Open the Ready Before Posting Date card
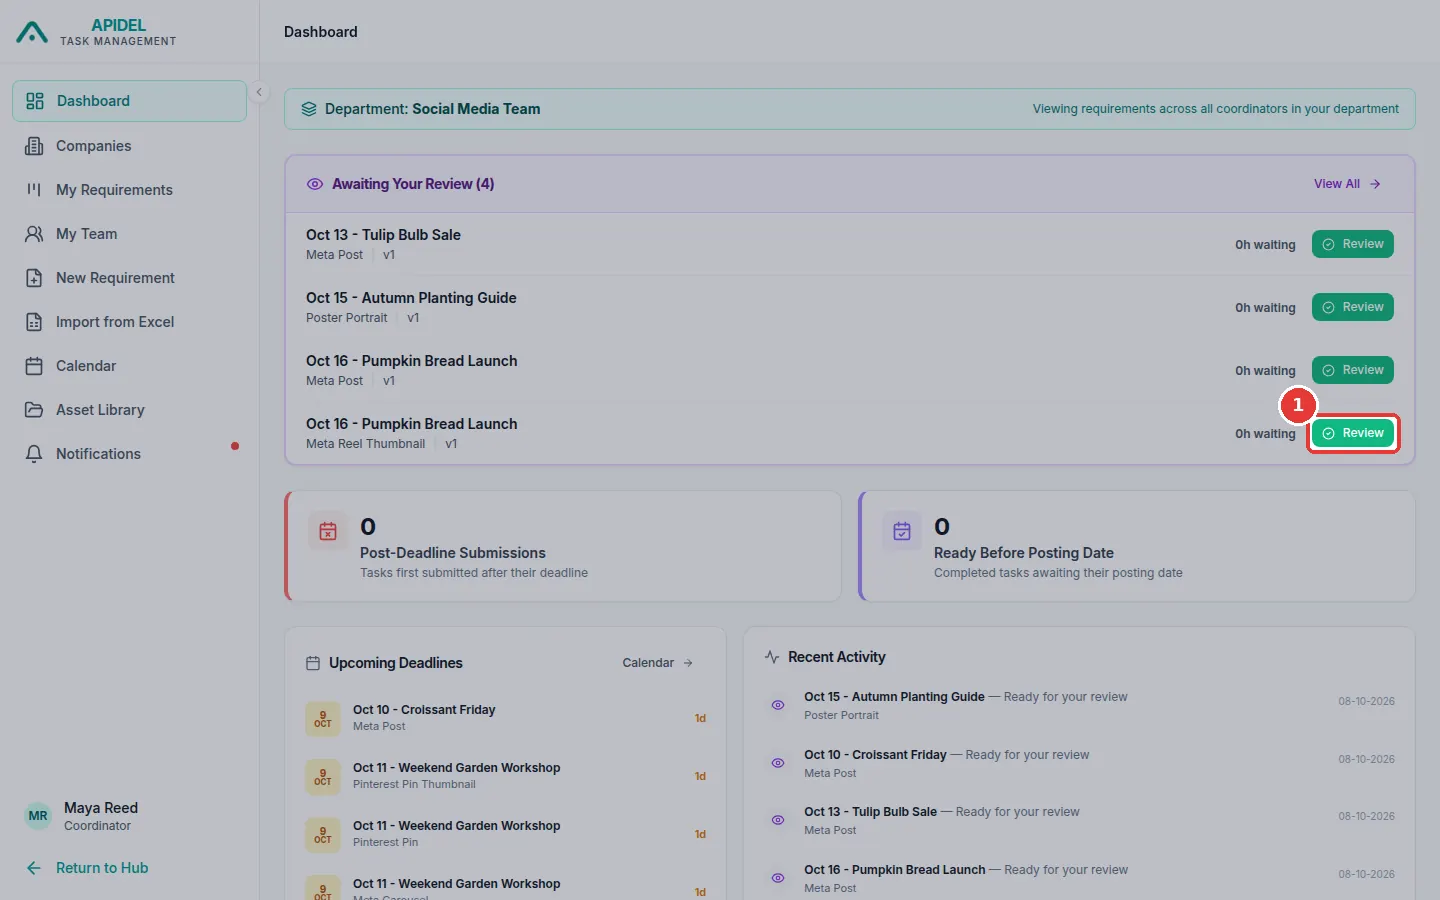 coord(1137,546)
